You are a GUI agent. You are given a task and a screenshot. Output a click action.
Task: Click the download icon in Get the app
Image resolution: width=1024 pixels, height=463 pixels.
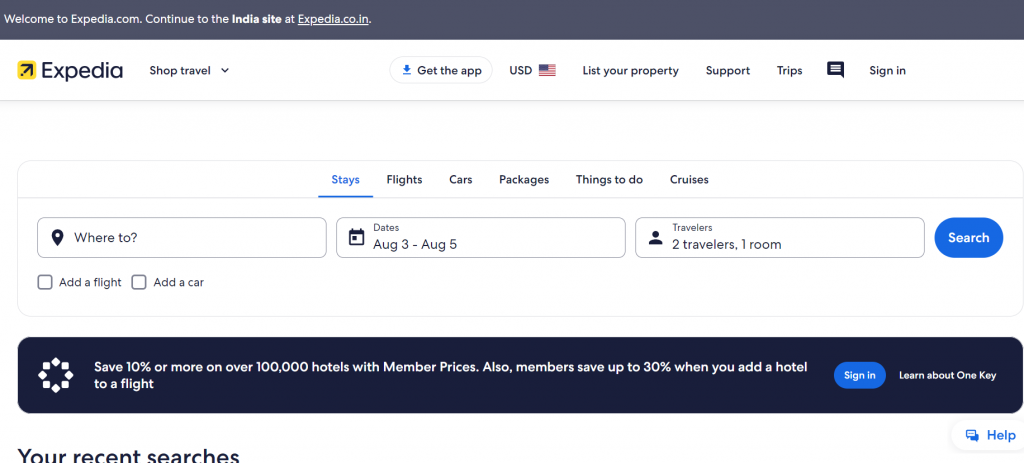[406, 70]
